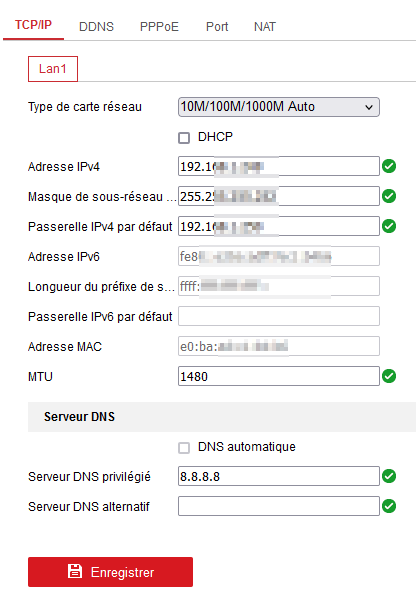Click green checkmark beside Passerelle IPv4 par défaut
This screenshot has width=416, height=614.
click(x=389, y=226)
